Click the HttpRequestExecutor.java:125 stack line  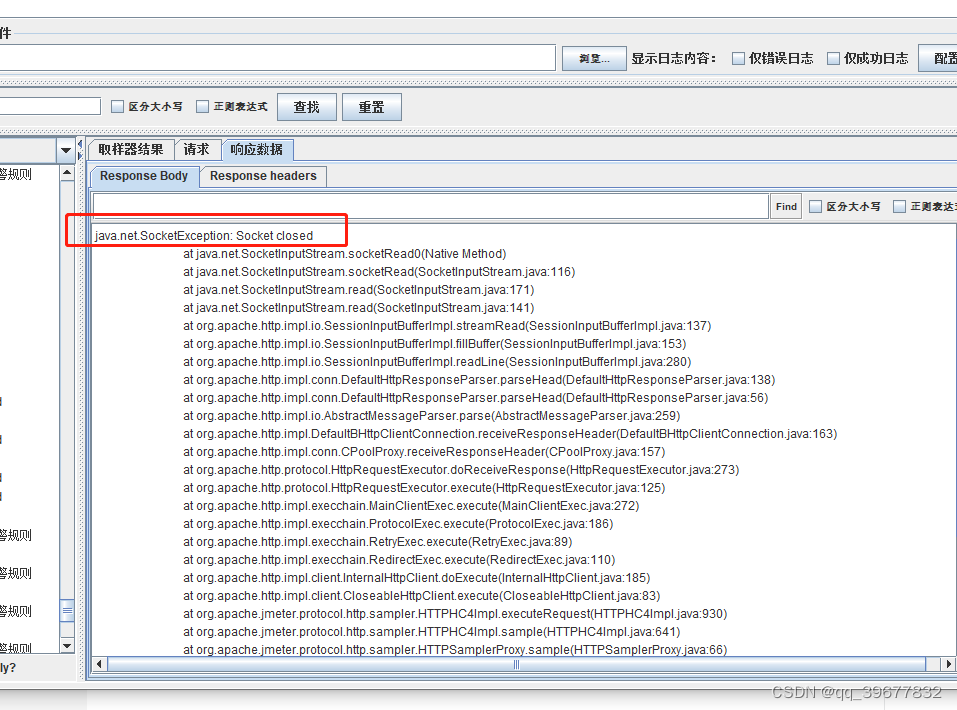[x=424, y=488]
